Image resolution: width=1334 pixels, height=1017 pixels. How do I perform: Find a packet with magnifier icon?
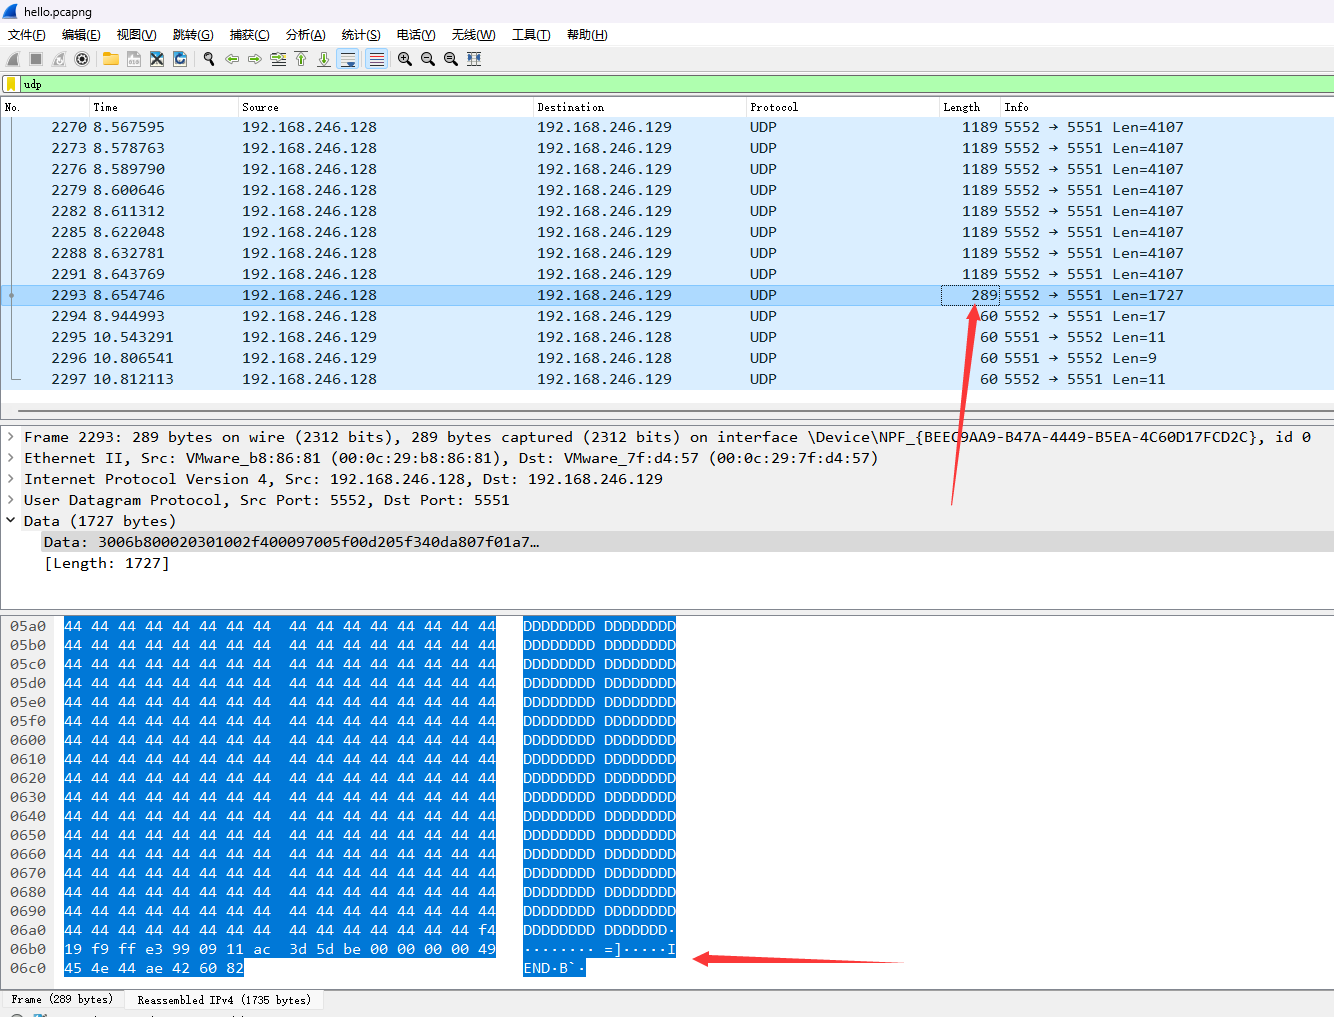(x=209, y=59)
